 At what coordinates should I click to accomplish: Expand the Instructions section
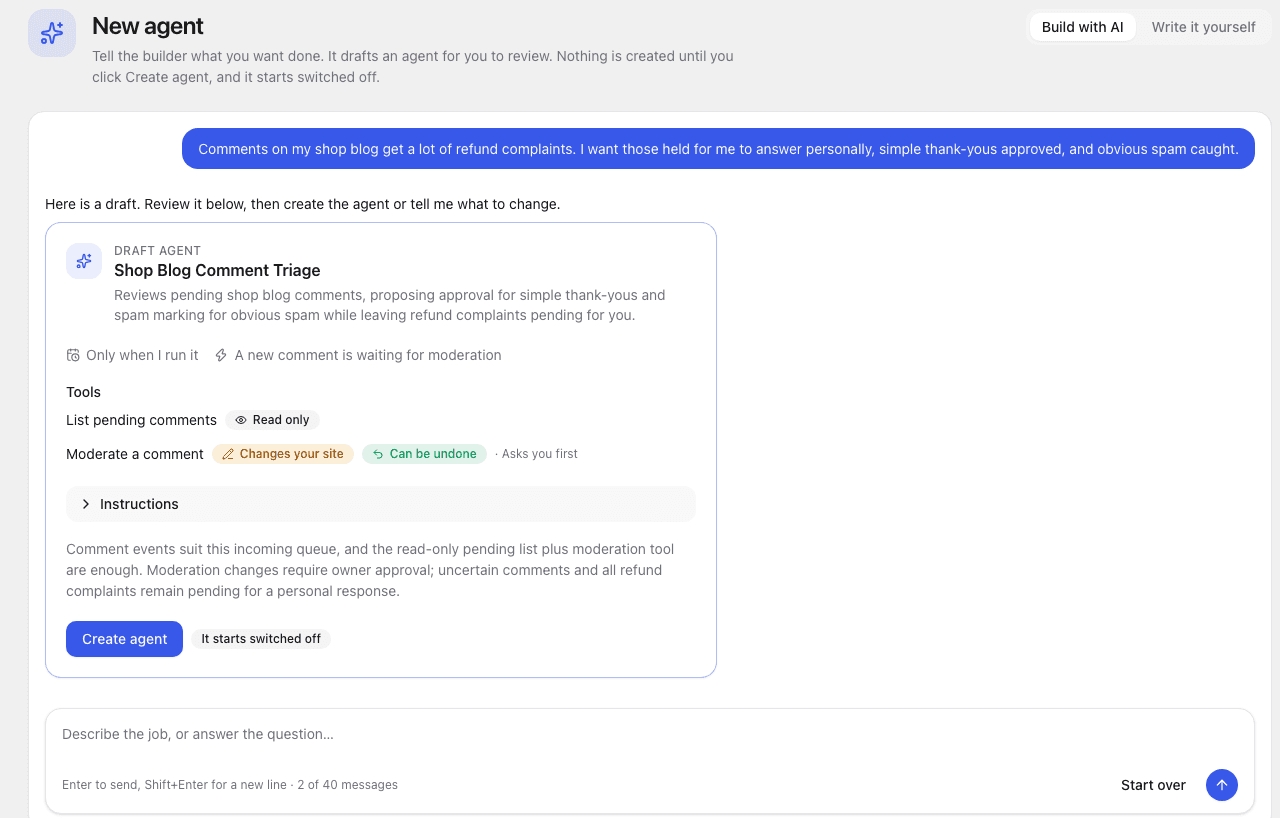381,504
